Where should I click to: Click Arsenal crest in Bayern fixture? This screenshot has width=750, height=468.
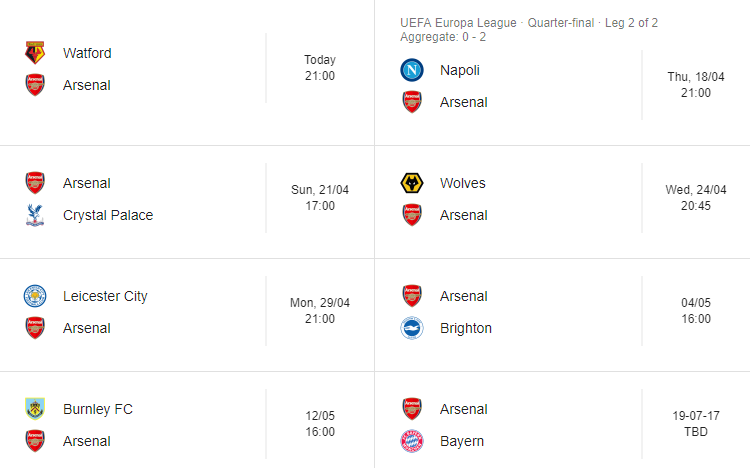tap(411, 409)
